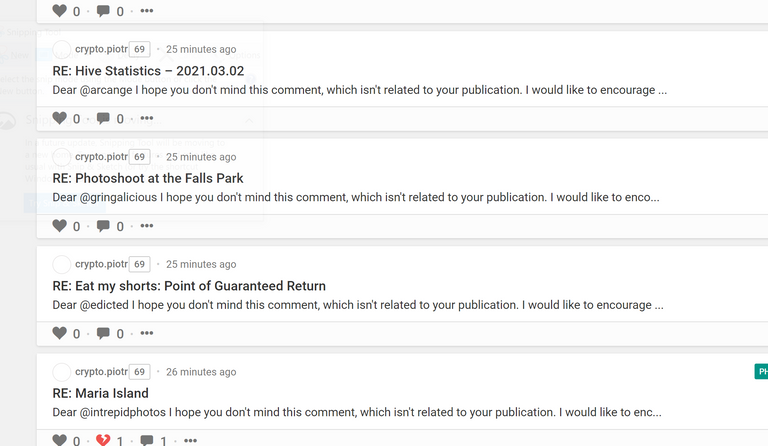Open comments on Hive Statistics reply
The width and height of the screenshot is (768, 446).
tap(103, 118)
